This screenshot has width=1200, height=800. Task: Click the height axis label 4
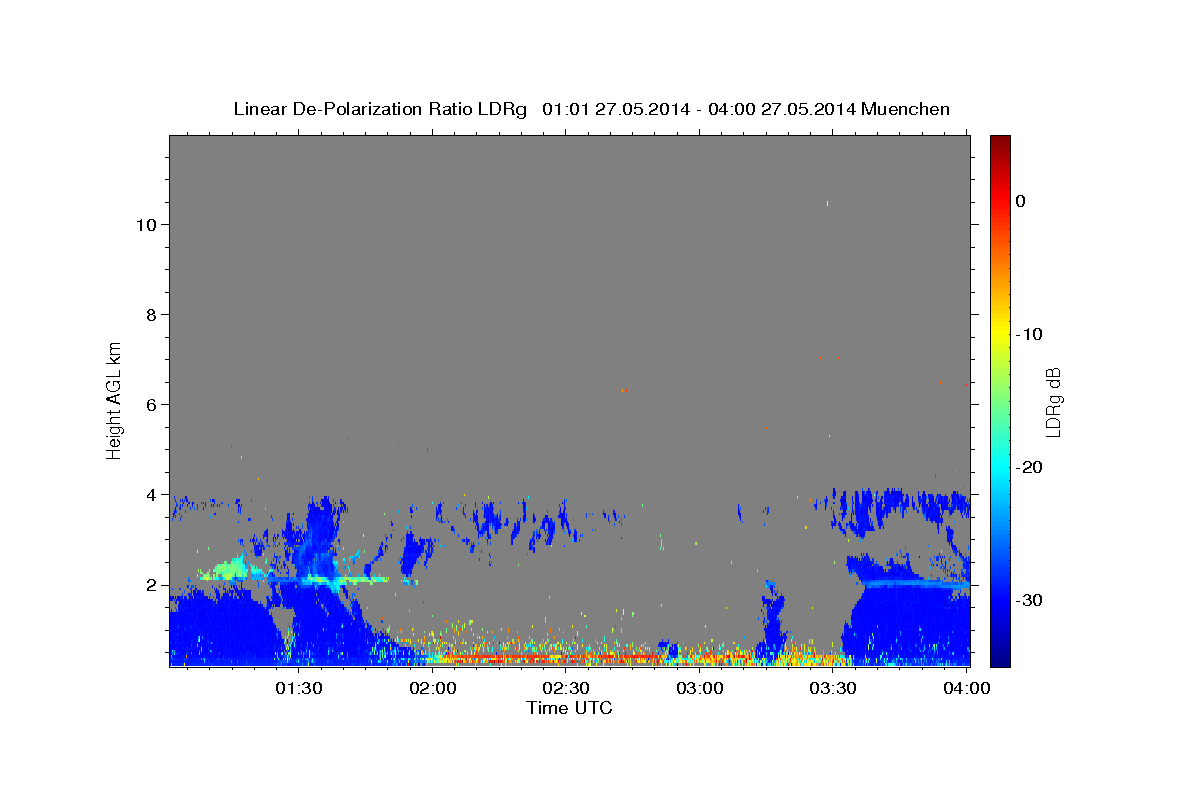pyautogui.click(x=150, y=494)
